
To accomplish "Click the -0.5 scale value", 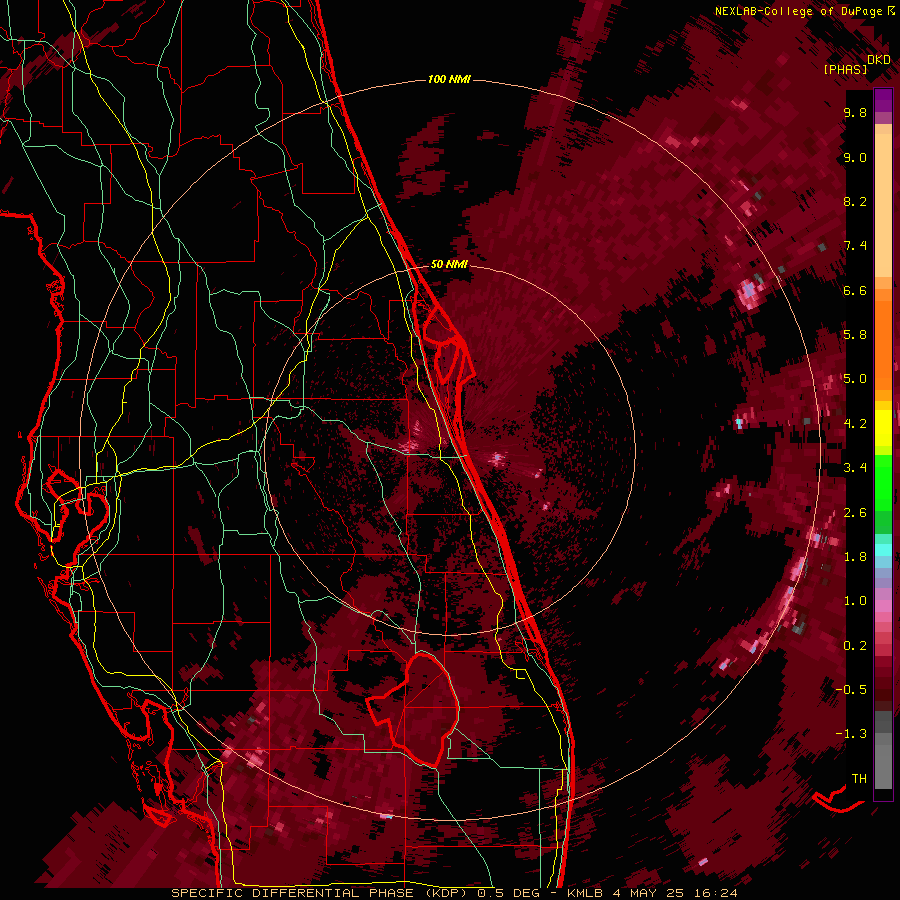I will 851,690.
